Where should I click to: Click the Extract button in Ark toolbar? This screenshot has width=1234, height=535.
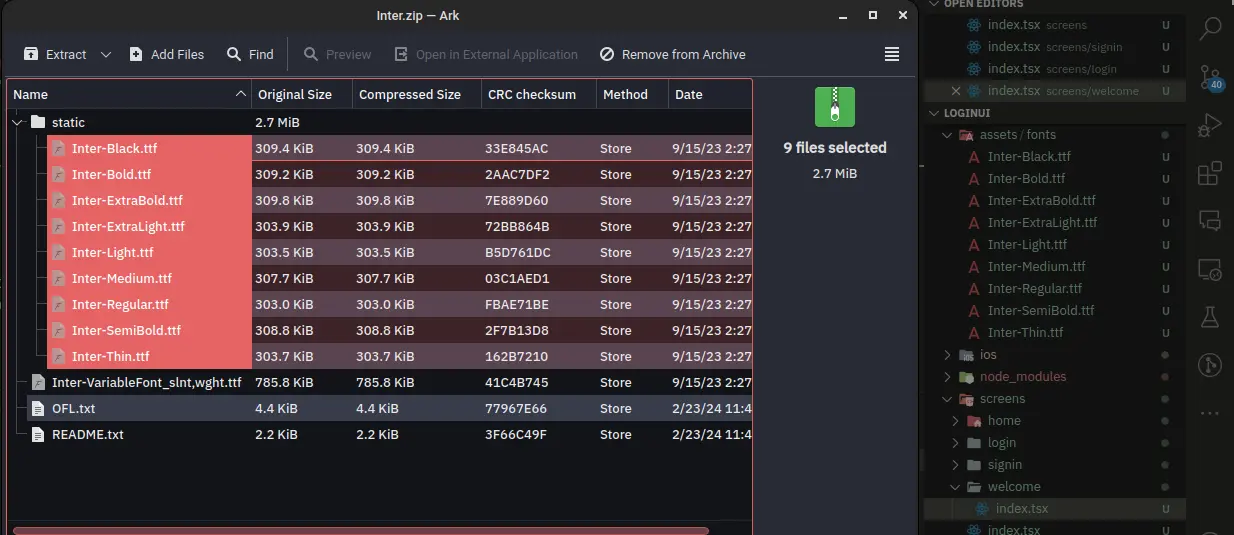tap(55, 54)
